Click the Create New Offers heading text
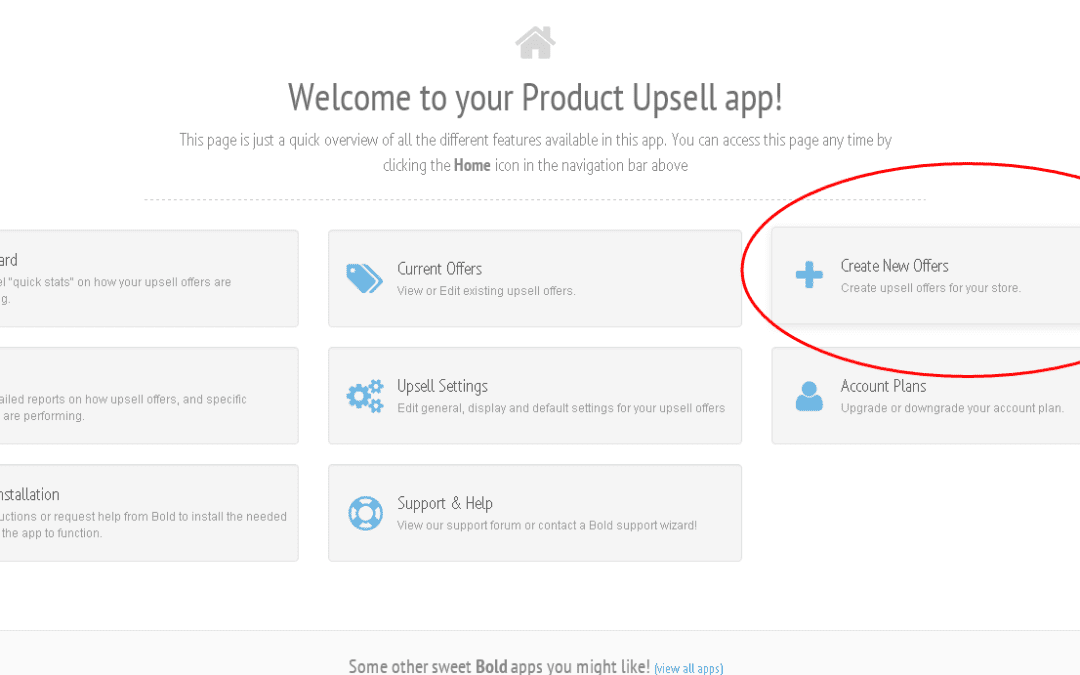This screenshot has height=675, width=1080. pyautogui.click(x=894, y=266)
